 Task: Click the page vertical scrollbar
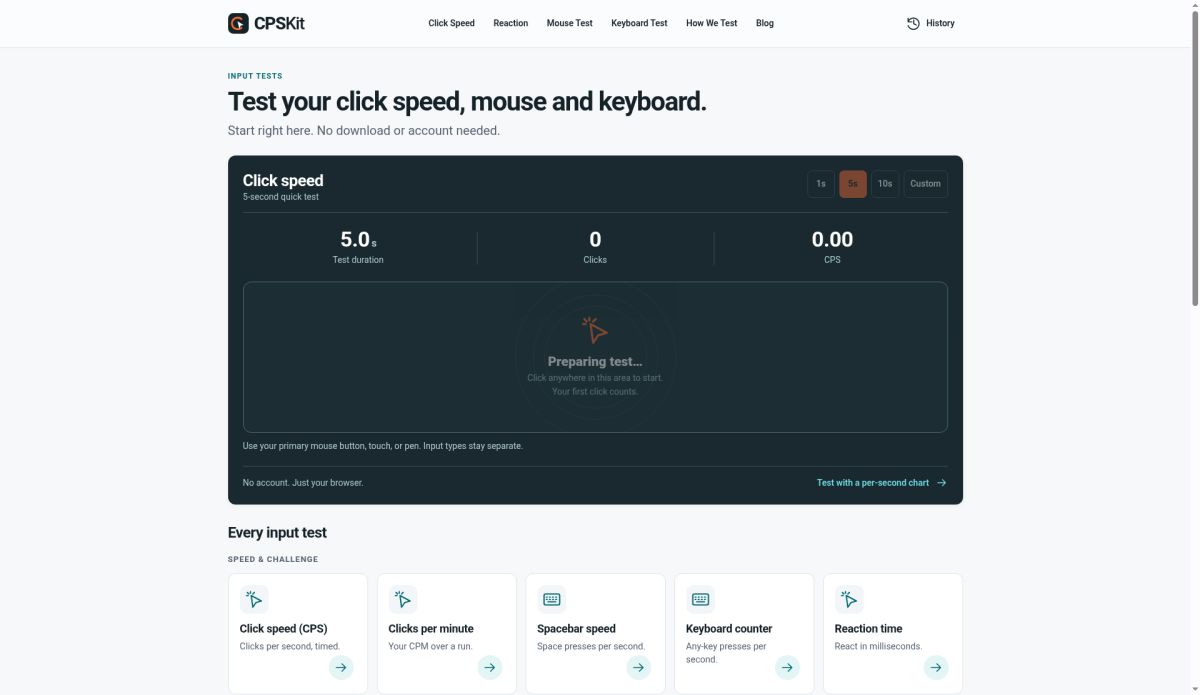coord(1194,160)
